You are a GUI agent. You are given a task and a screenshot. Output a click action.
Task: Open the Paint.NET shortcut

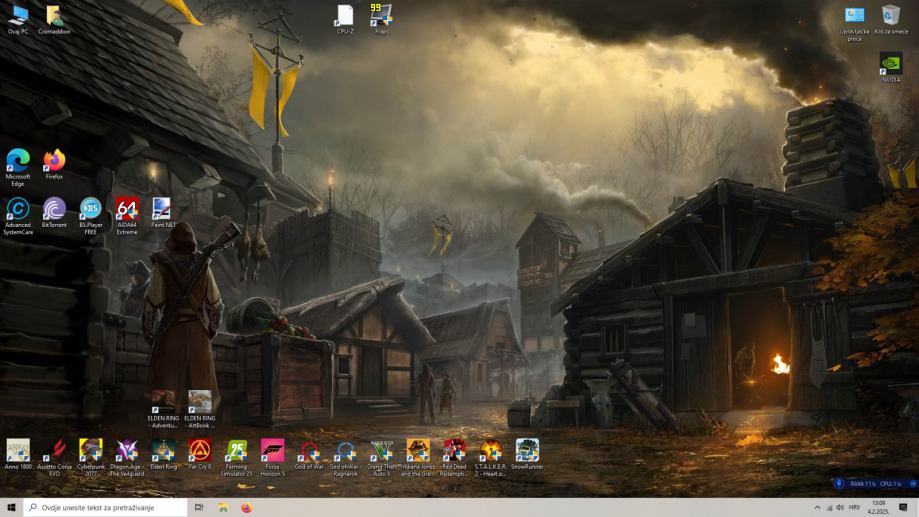click(x=163, y=213)
